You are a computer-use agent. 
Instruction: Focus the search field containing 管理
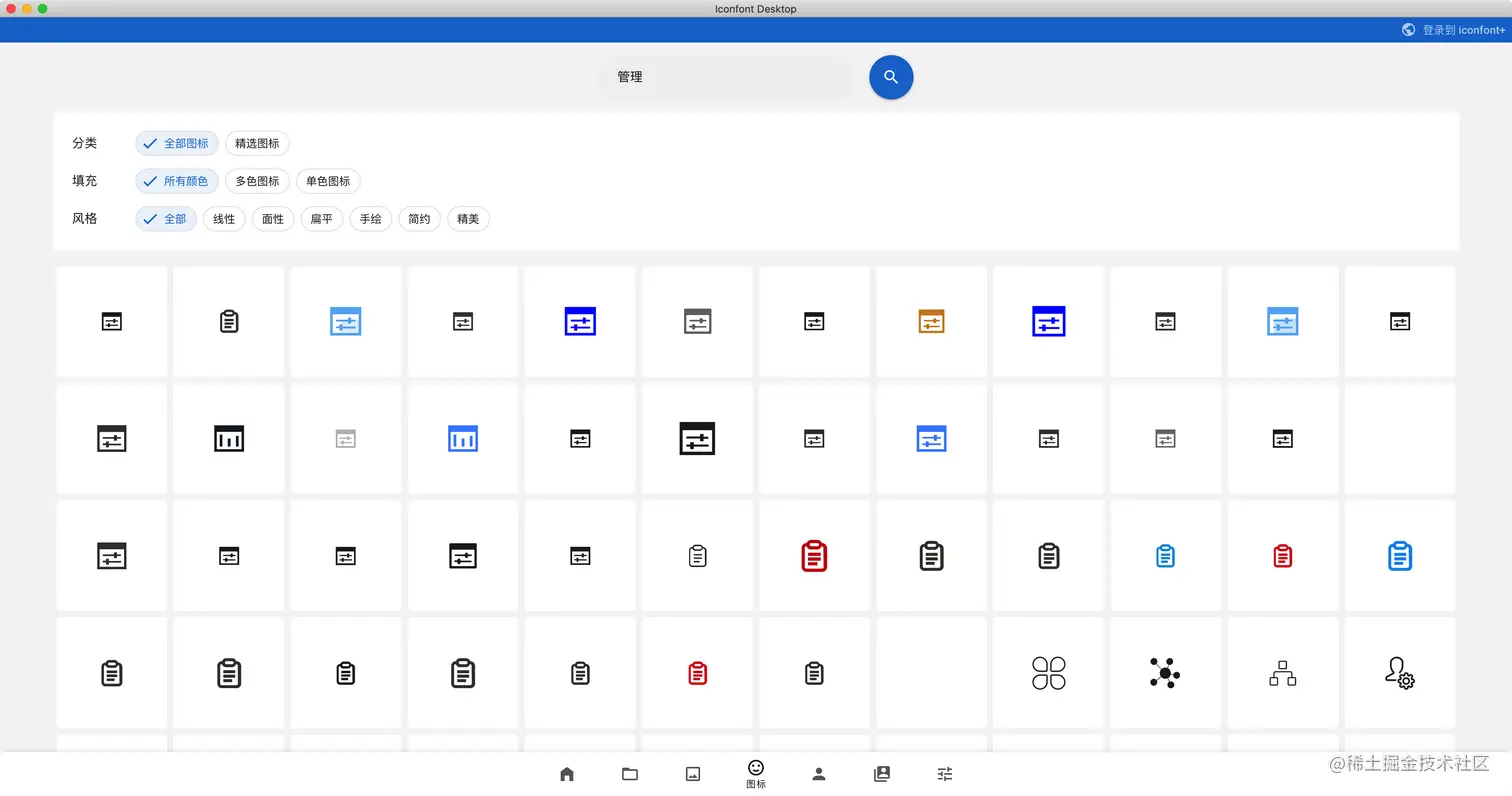(x=727, y=77)
